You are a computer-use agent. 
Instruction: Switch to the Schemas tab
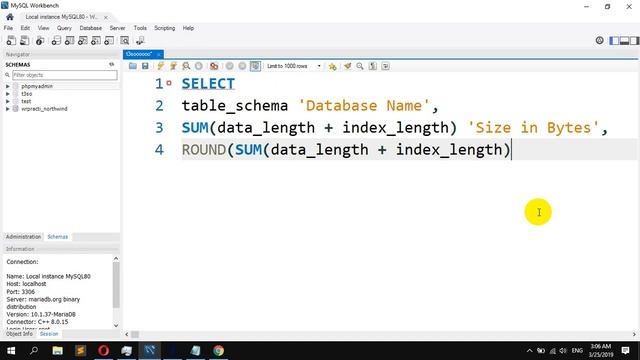[58, 237]
